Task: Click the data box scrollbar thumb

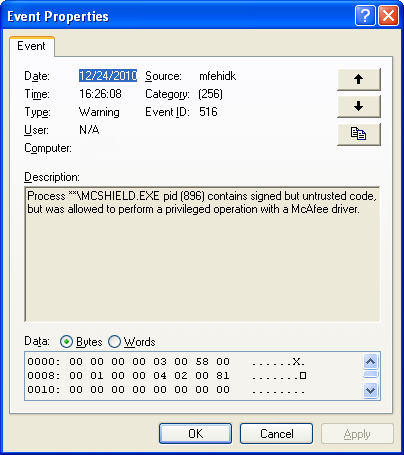Action: click(371, 374)
